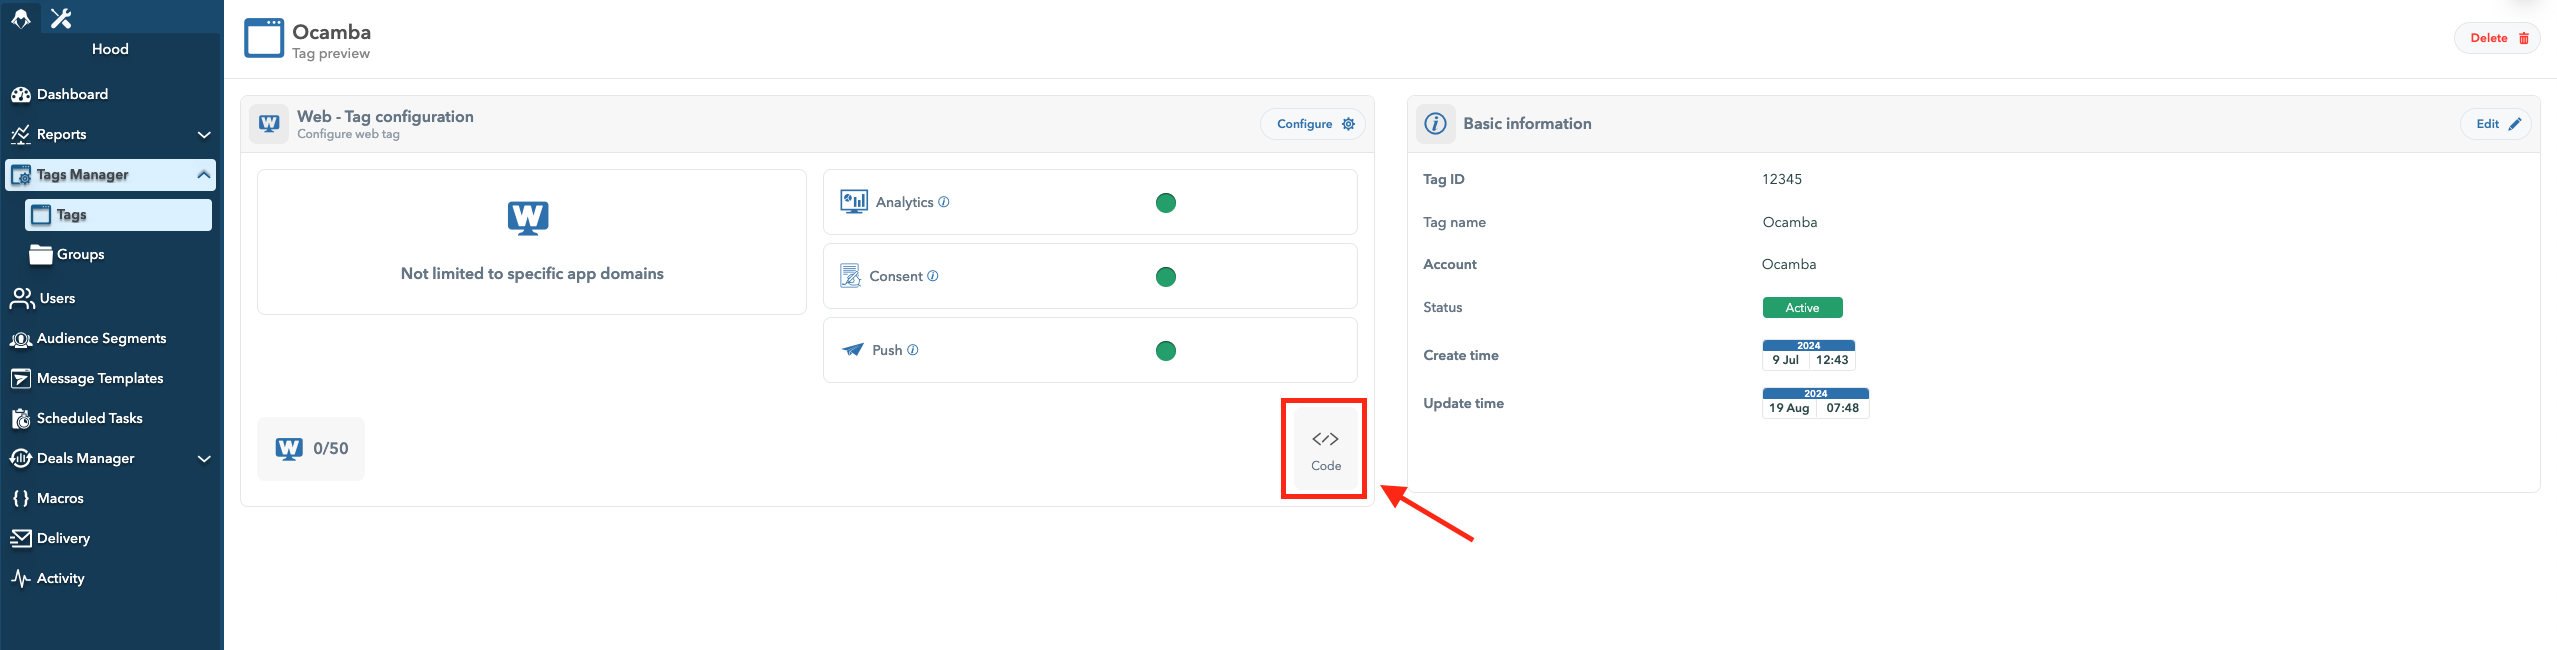Toggle the Push green status indicator
The image size is (2557, 650).
tap(1166, 351)
